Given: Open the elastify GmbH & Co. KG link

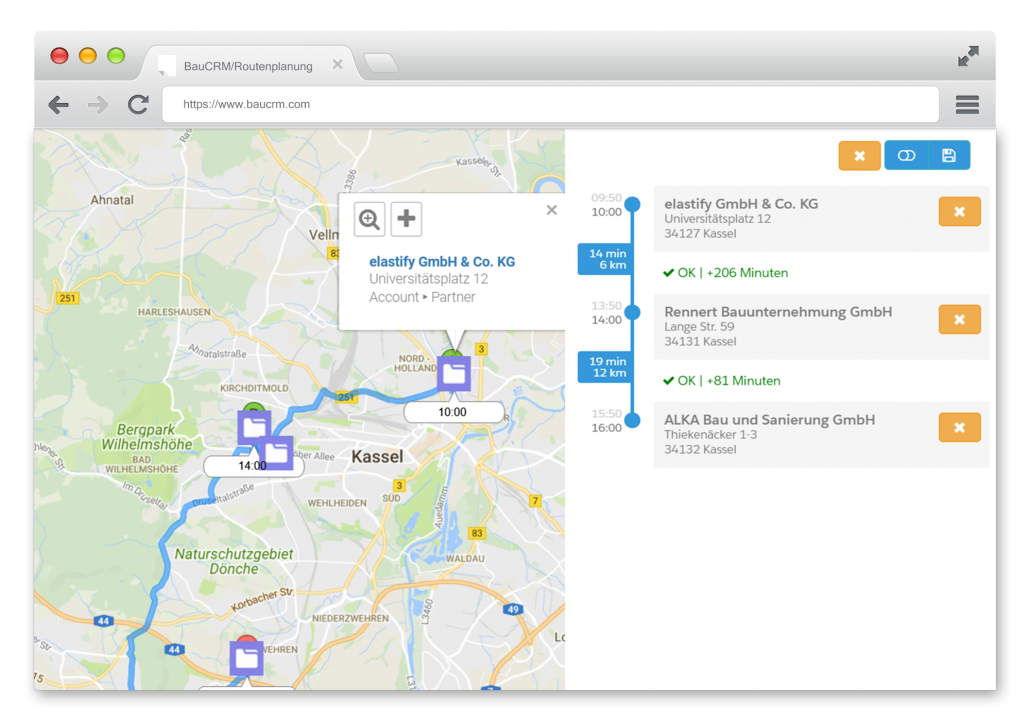Looking at the screenshot, I should 444,261.
